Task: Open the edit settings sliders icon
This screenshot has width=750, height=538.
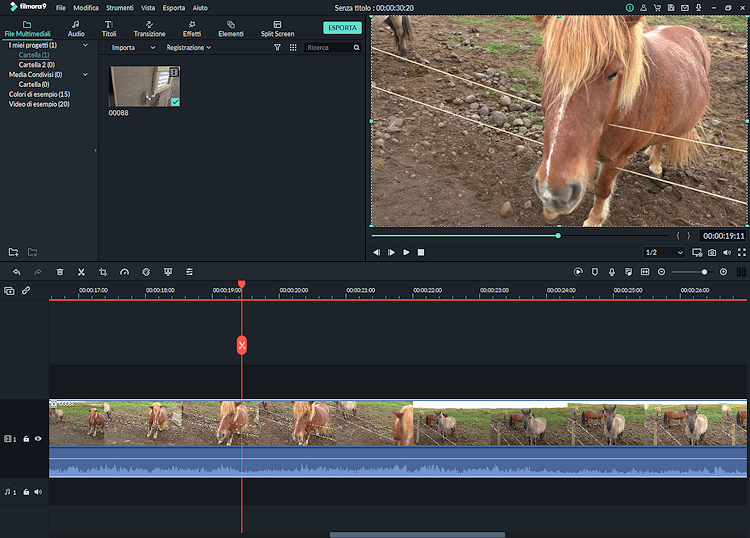Action: point(189,272)
